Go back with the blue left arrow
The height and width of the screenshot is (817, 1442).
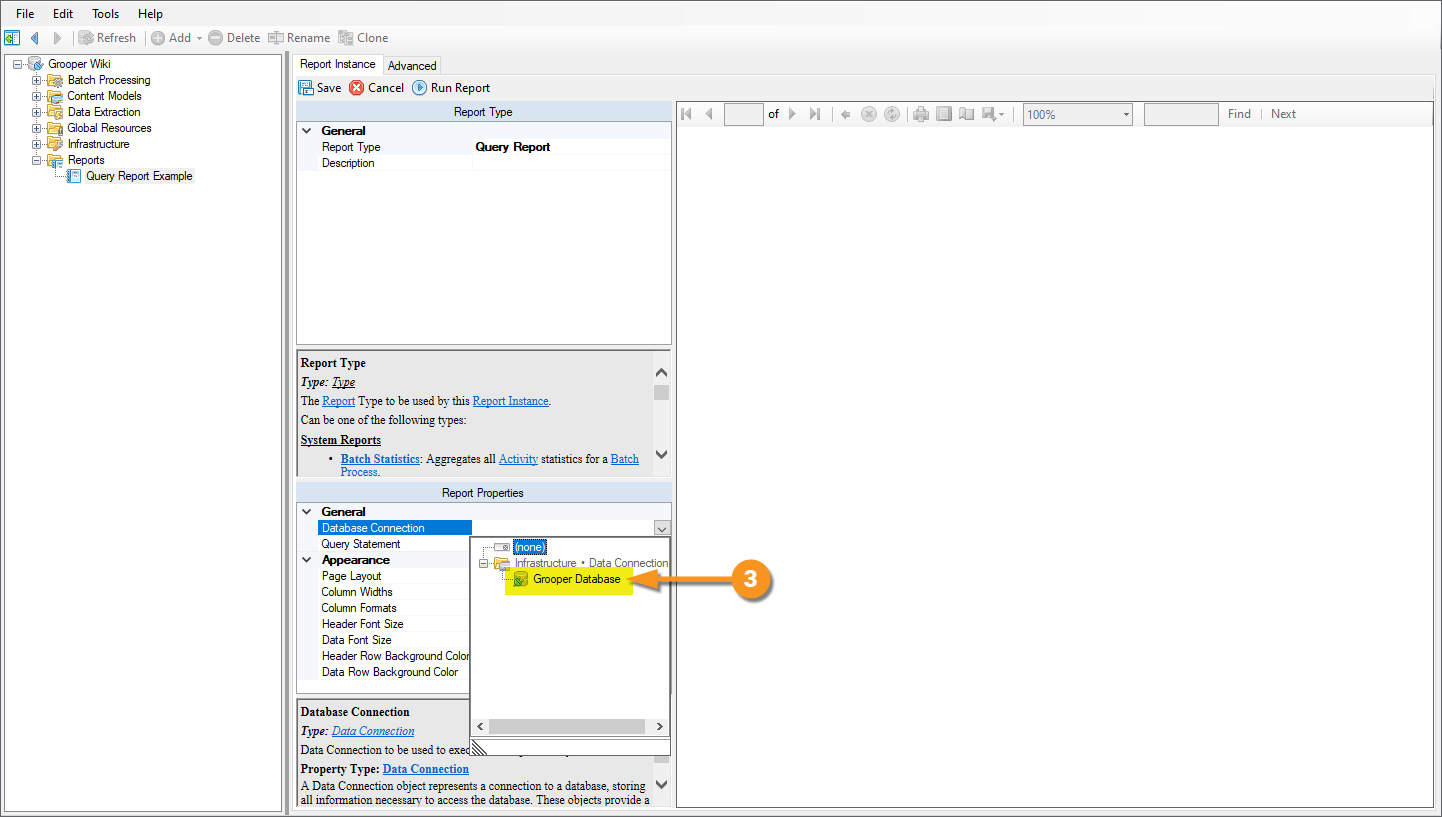35,38
